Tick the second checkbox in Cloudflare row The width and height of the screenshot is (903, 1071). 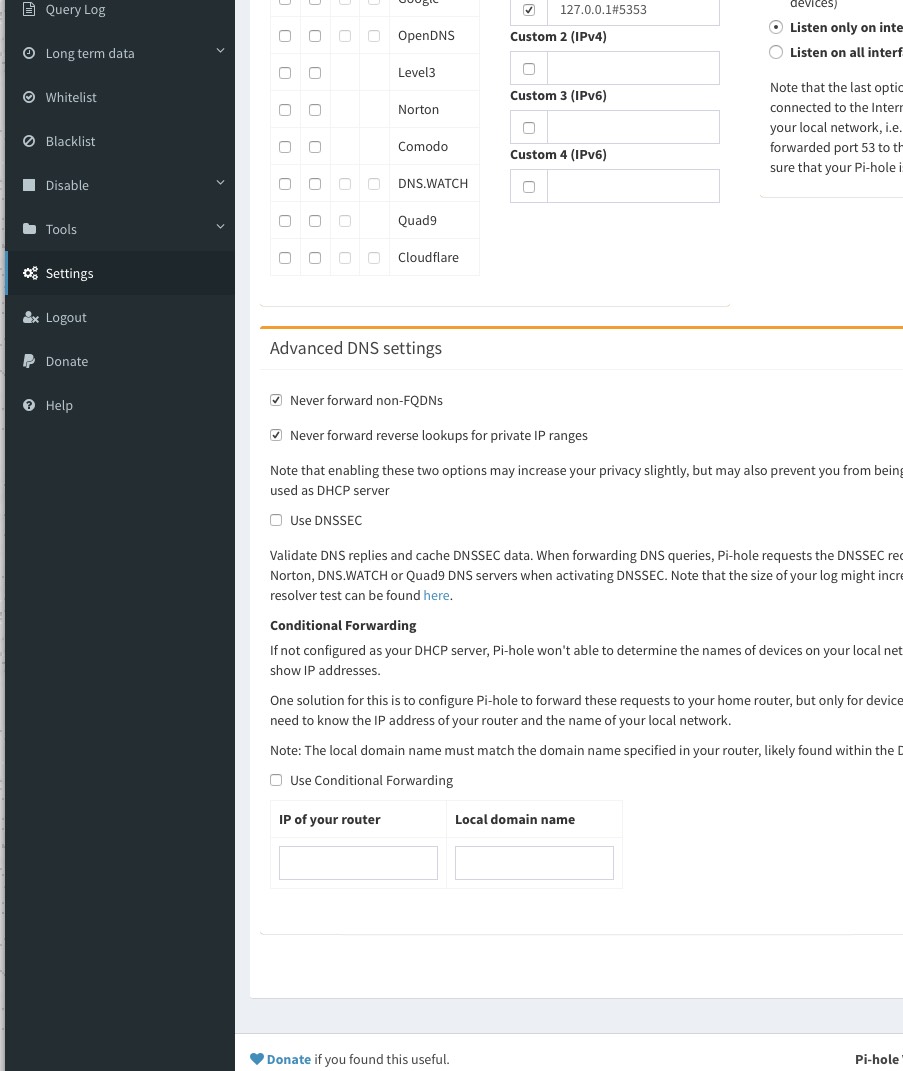315,258
